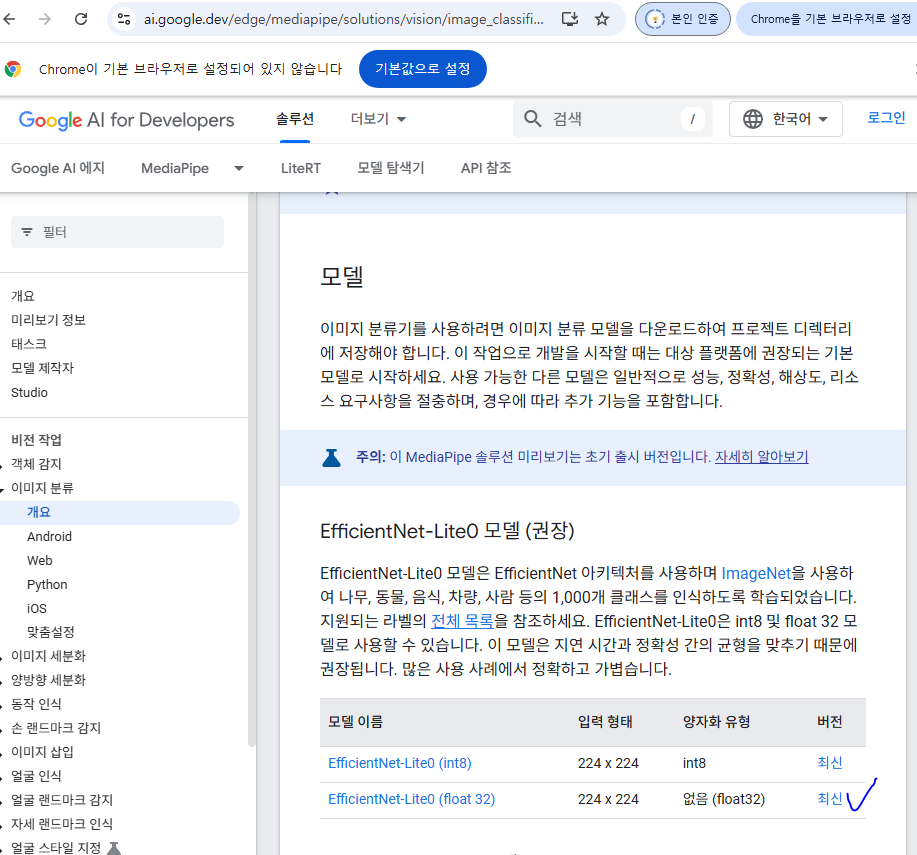The image size is (917, 855).
Task: Open 모델 제작자 in sidebar
Action: pyautogui.click(x=43, y=368)
